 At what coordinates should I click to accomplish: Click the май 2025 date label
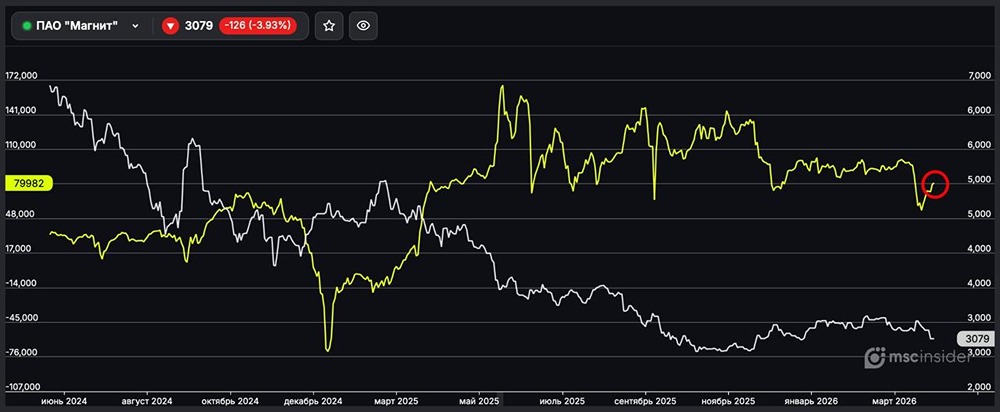[479, 401]
